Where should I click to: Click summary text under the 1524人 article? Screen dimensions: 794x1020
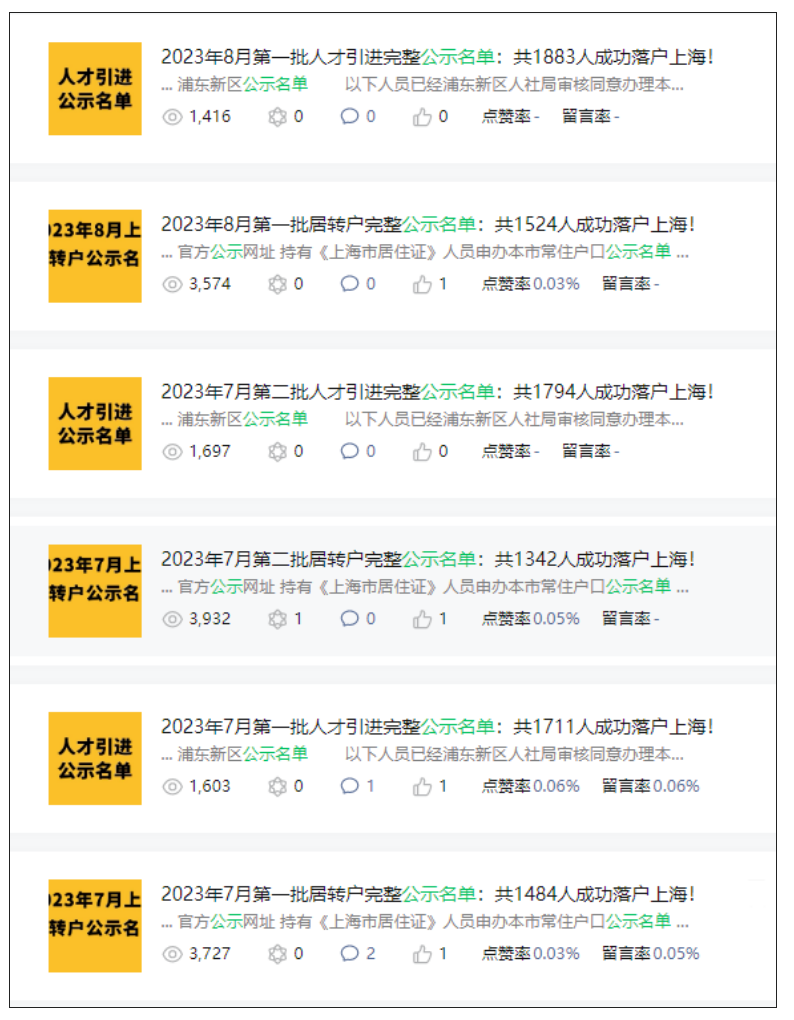[425, 252]
